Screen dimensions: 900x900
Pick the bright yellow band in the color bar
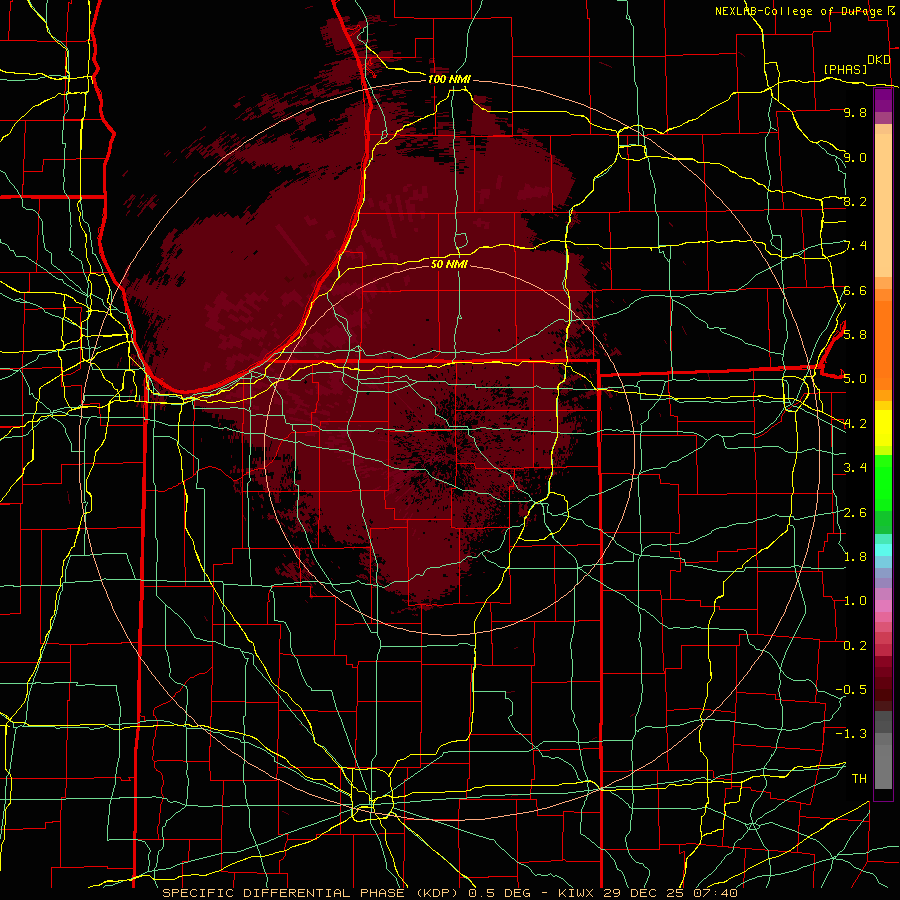point(883,428)
